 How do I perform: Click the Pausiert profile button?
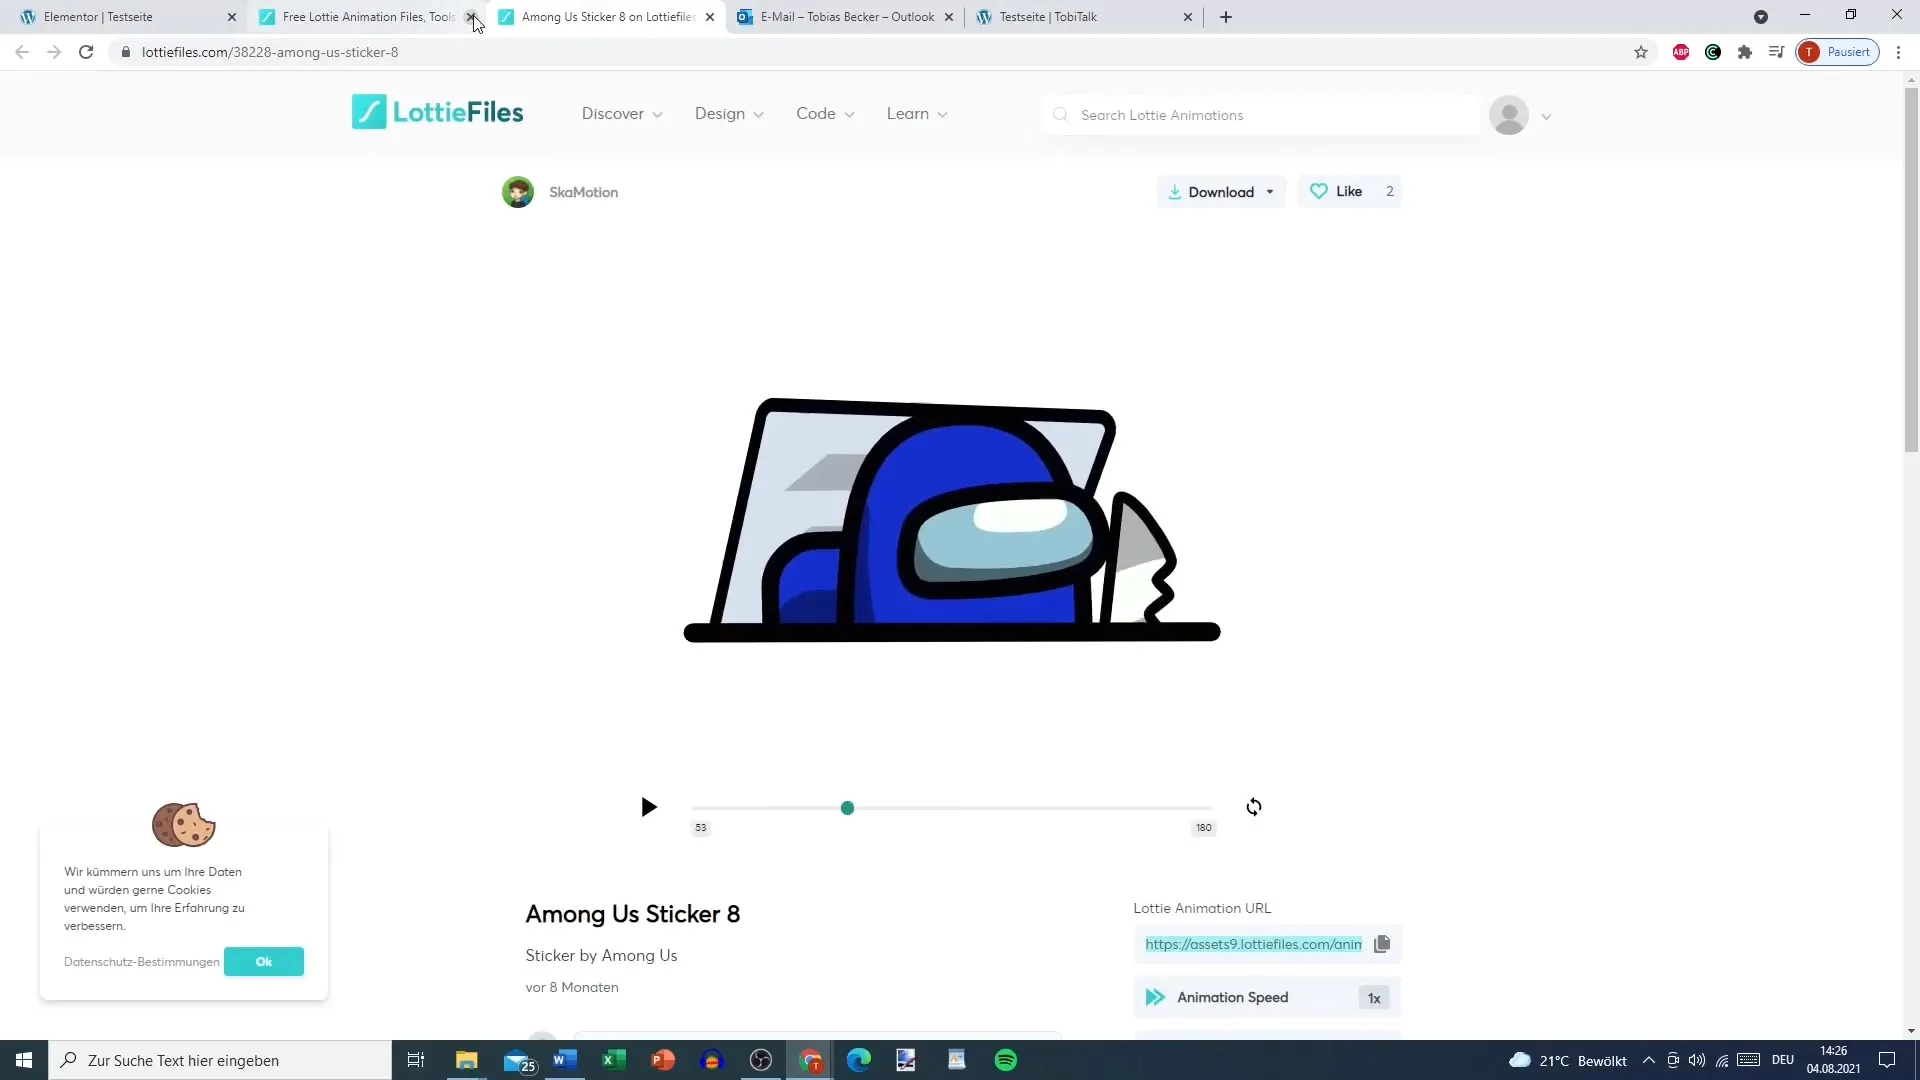click(x=1837, y=52)
